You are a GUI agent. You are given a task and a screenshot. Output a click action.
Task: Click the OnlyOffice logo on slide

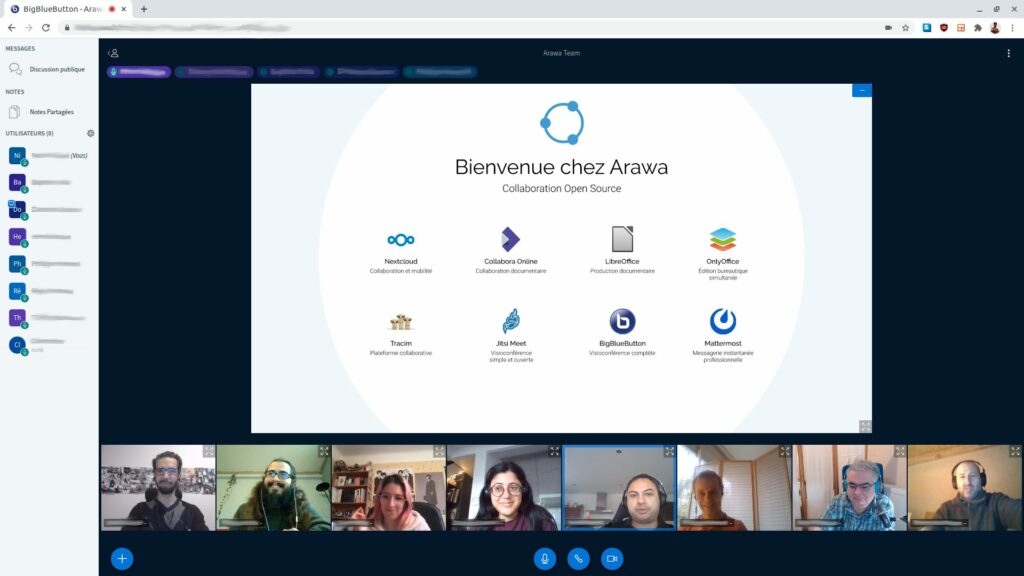click(723, 239)
